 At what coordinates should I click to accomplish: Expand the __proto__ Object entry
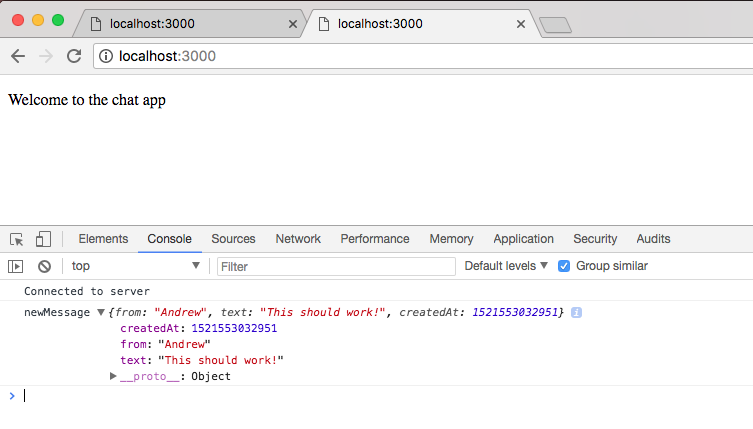point(113,377)
